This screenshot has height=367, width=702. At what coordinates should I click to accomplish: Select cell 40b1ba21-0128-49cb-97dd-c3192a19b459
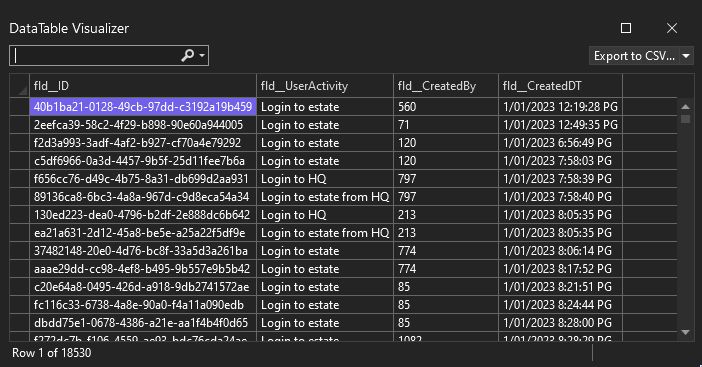point(143,107)
